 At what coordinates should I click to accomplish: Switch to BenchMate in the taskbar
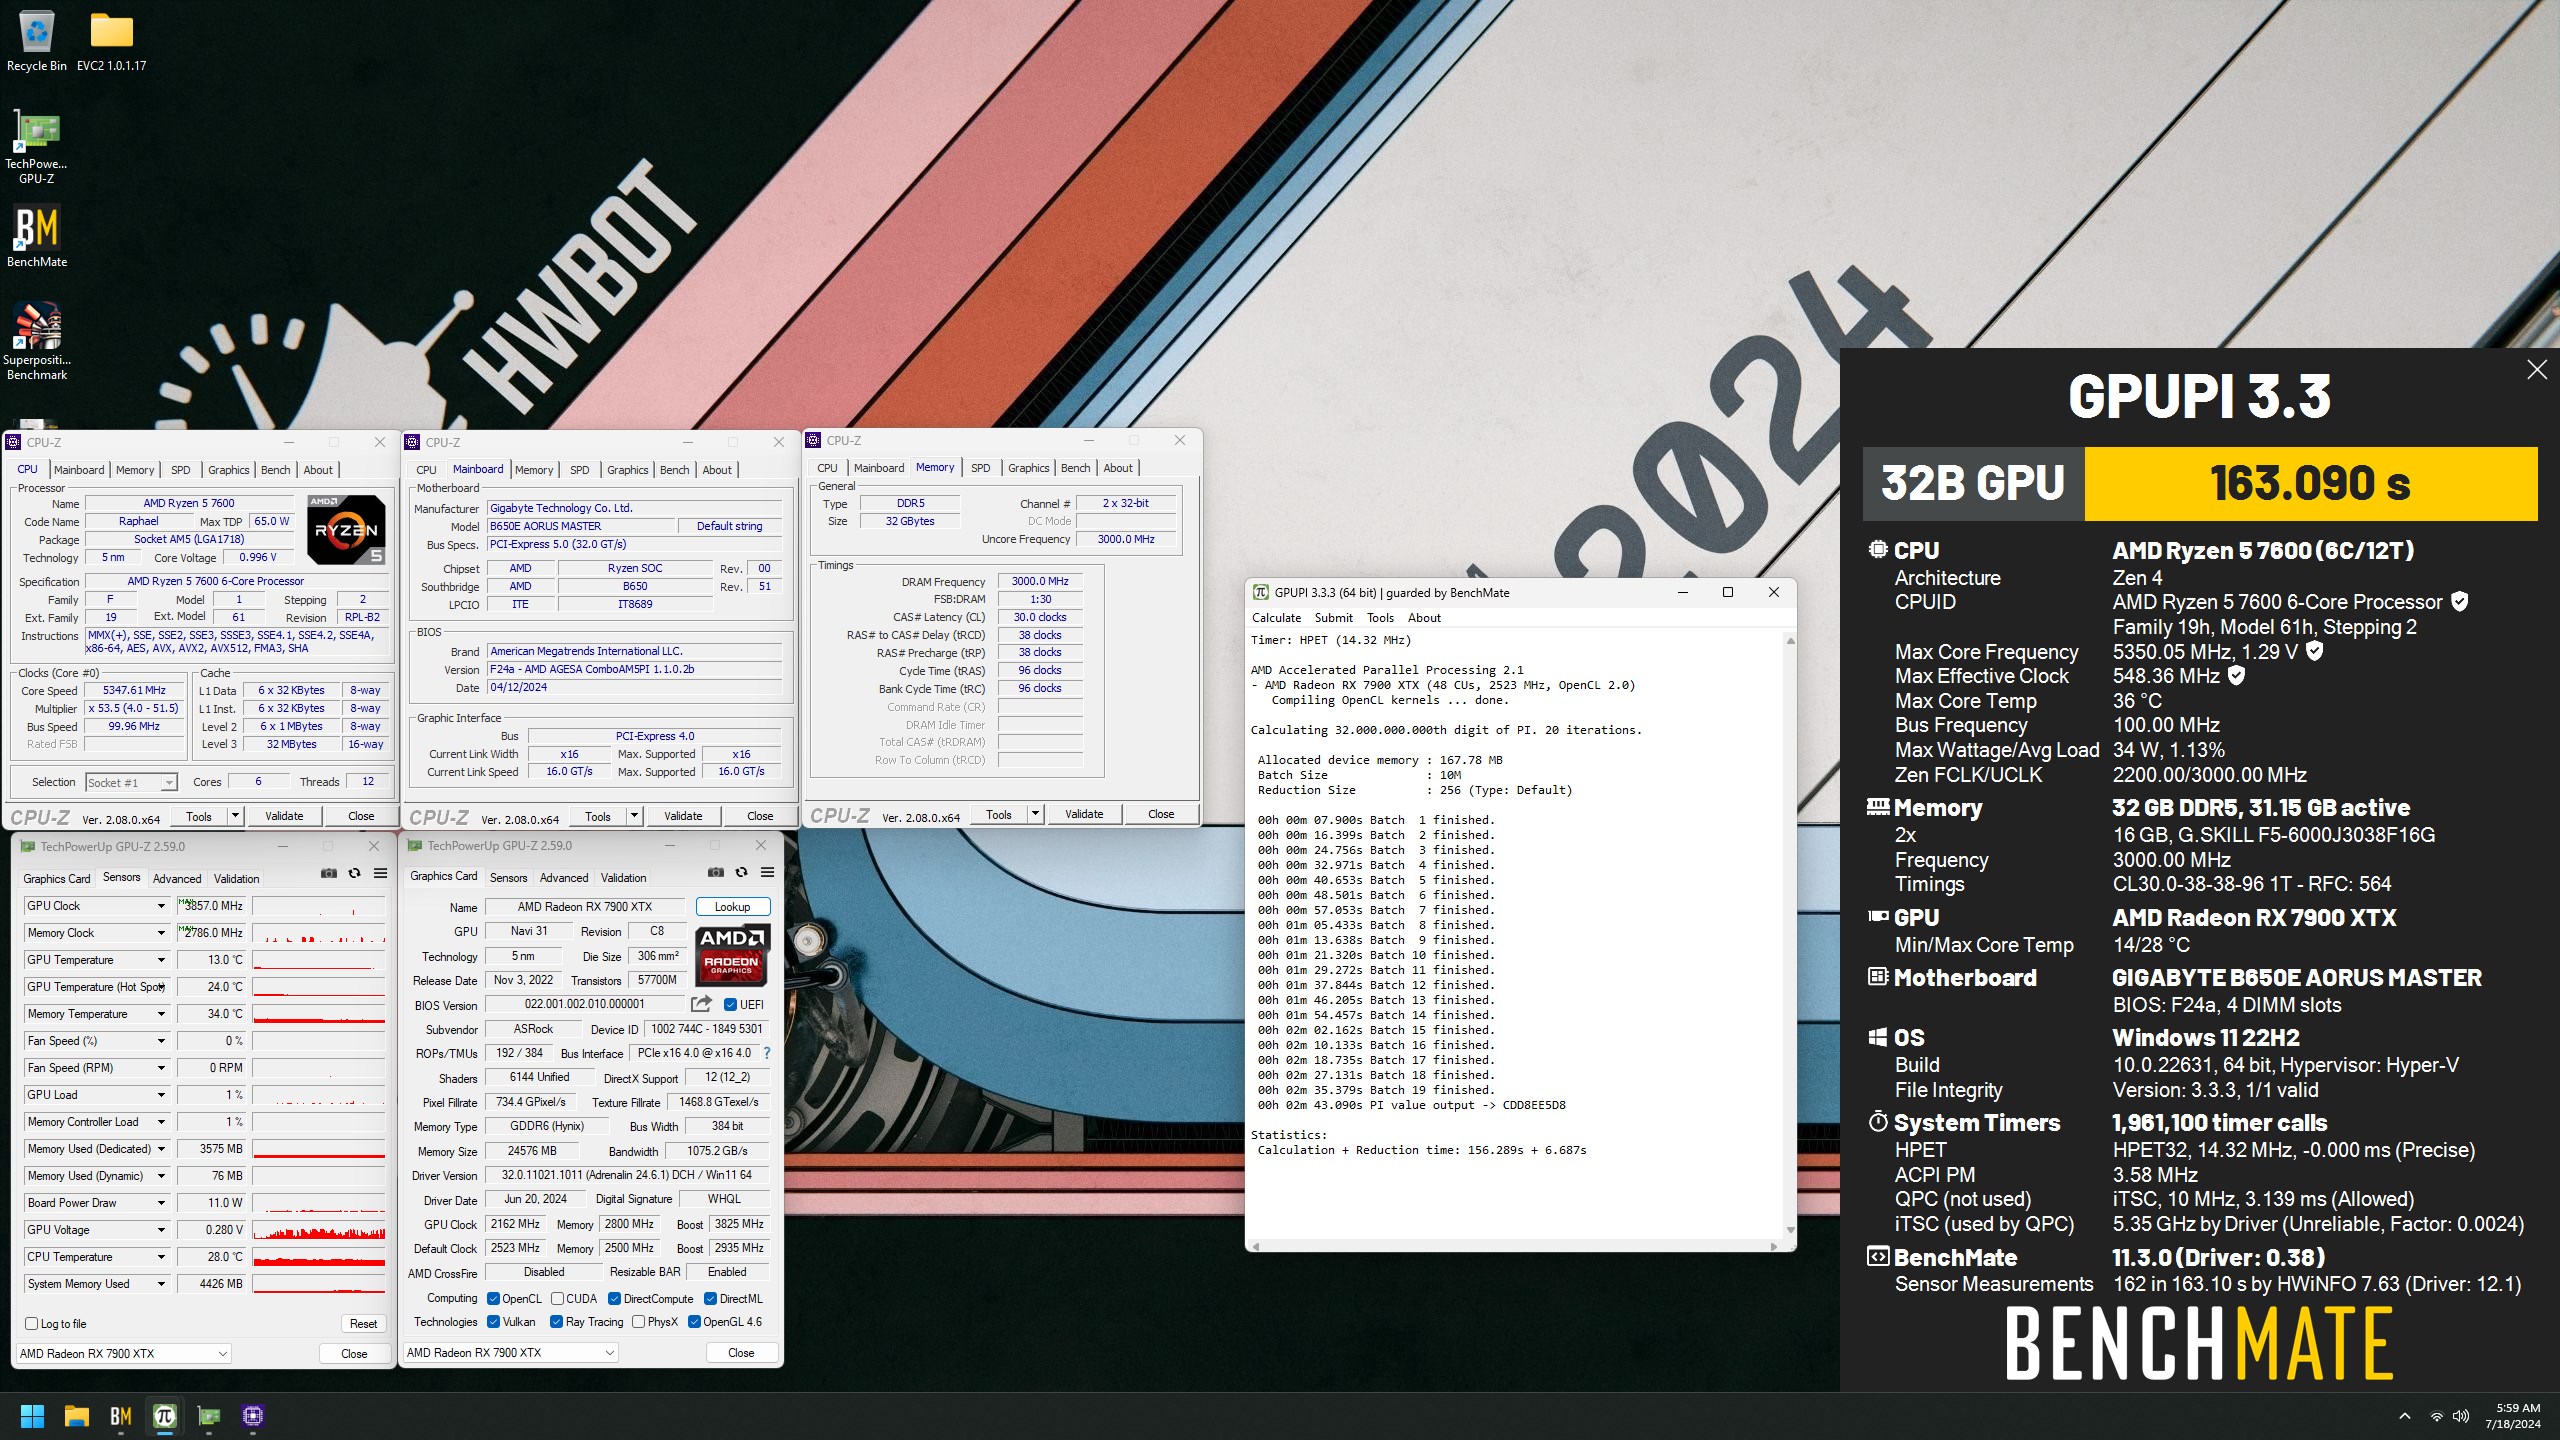(121, 1416)
